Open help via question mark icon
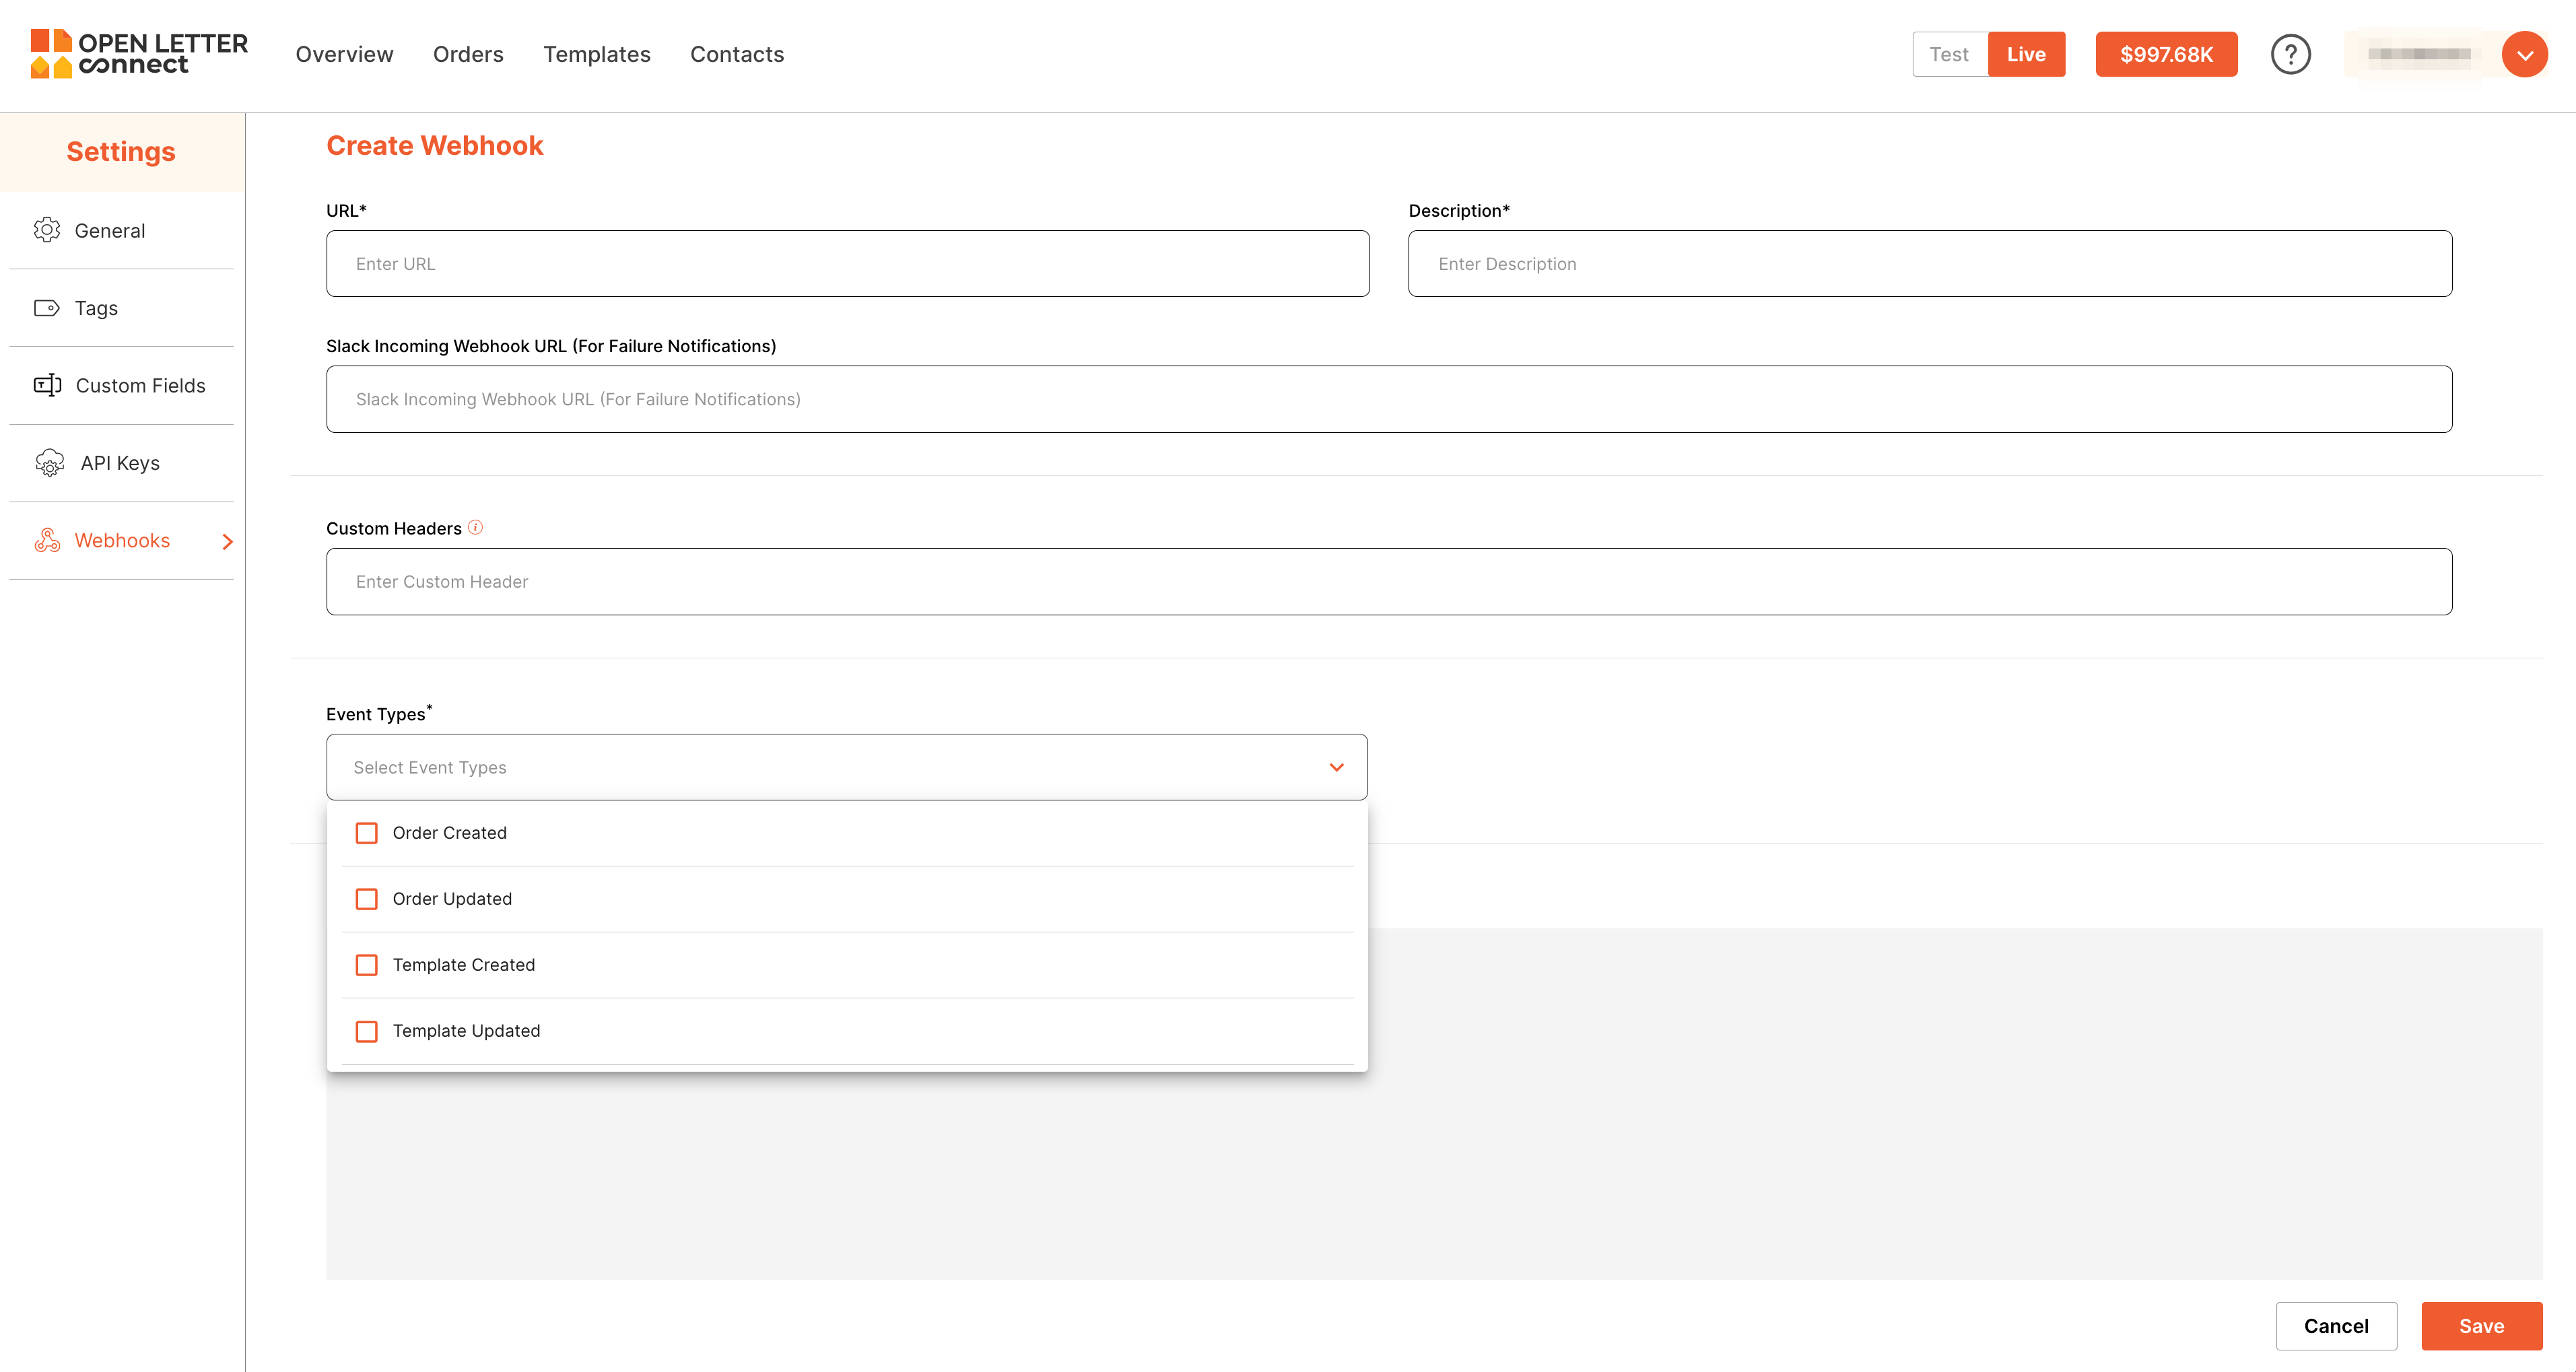 (2290, 54)
